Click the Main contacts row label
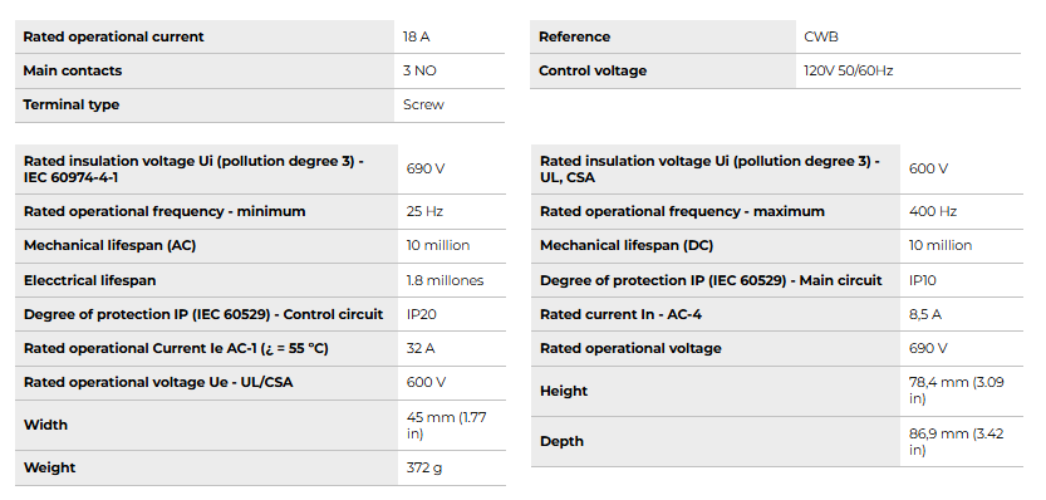Screen dimensions: 1046x500 72,71
